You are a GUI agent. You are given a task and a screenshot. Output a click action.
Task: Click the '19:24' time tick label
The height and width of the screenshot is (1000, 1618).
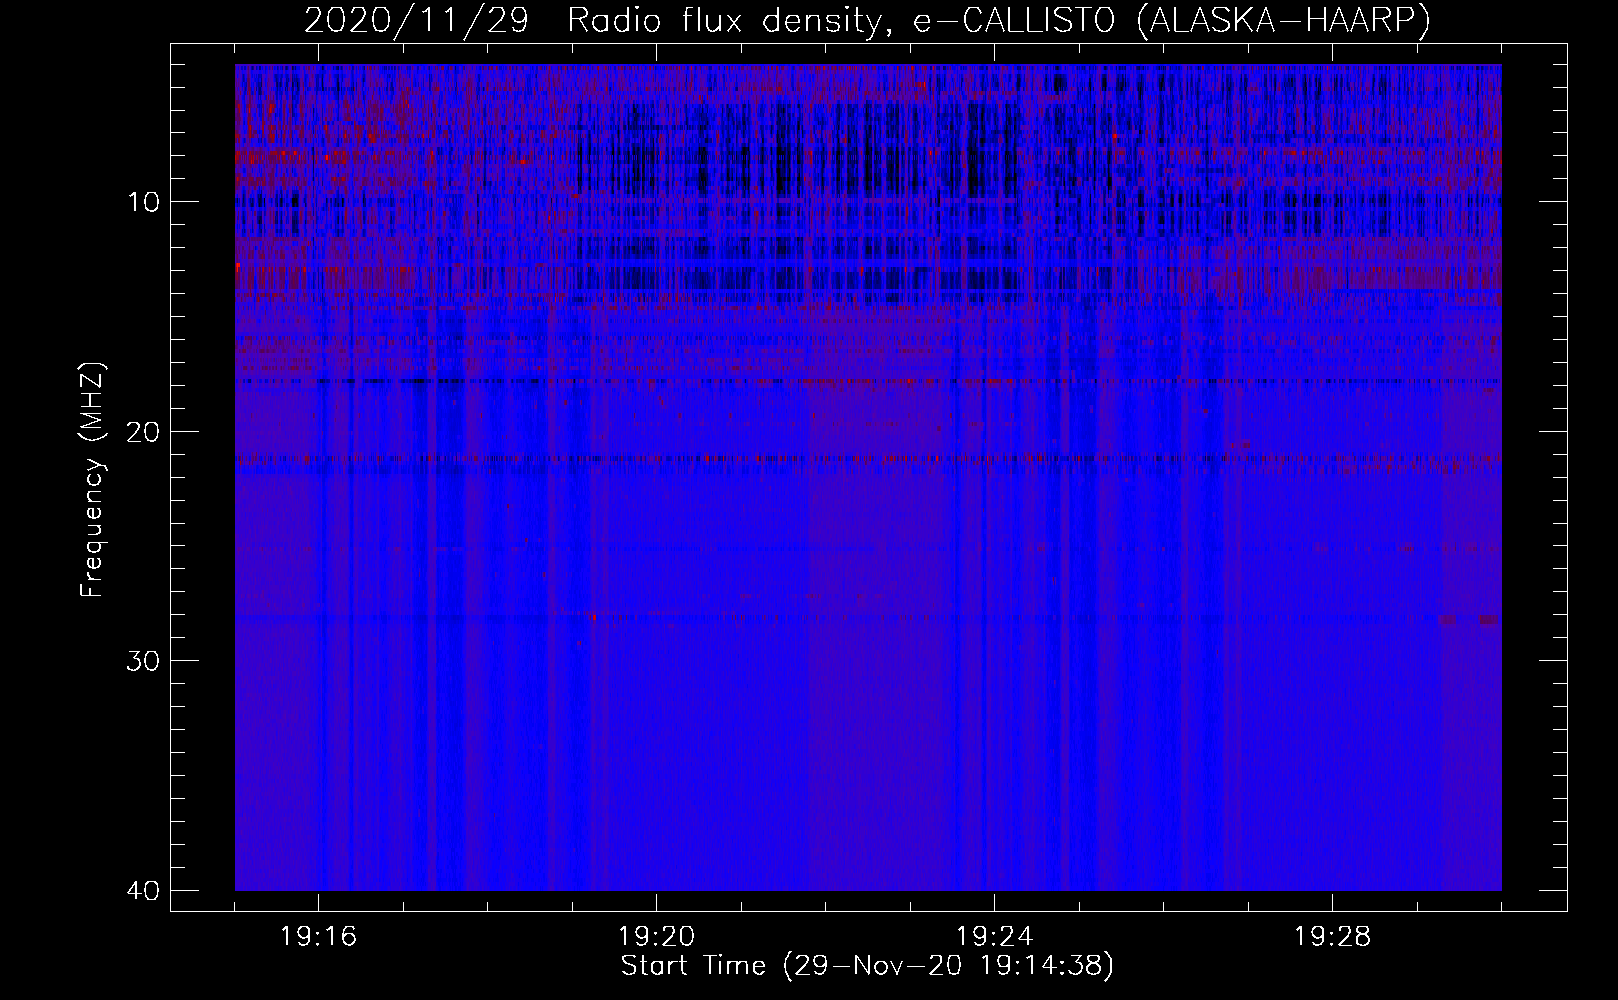995,937
